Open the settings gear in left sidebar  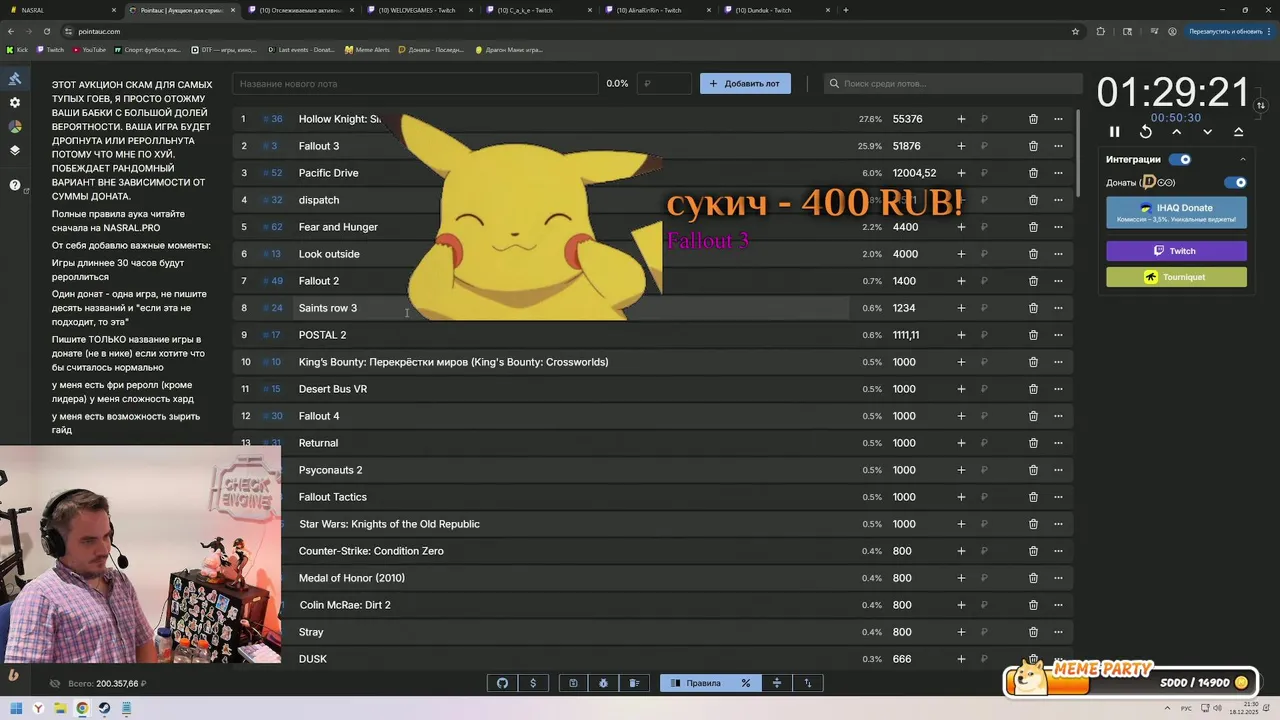tap(15, 103)
